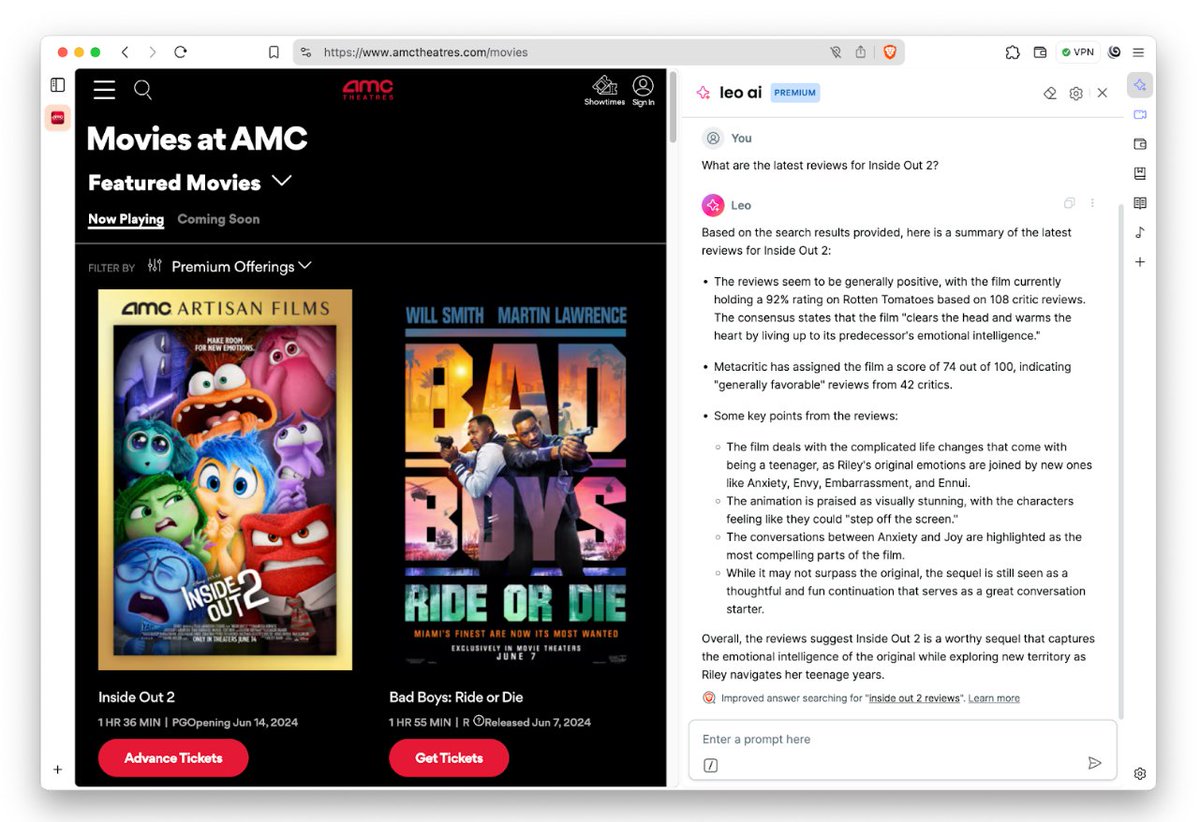This screenshot has width=1200, height=822.
Task: Click the Brave profile swirl icon
Action: tap(1114, 52)
